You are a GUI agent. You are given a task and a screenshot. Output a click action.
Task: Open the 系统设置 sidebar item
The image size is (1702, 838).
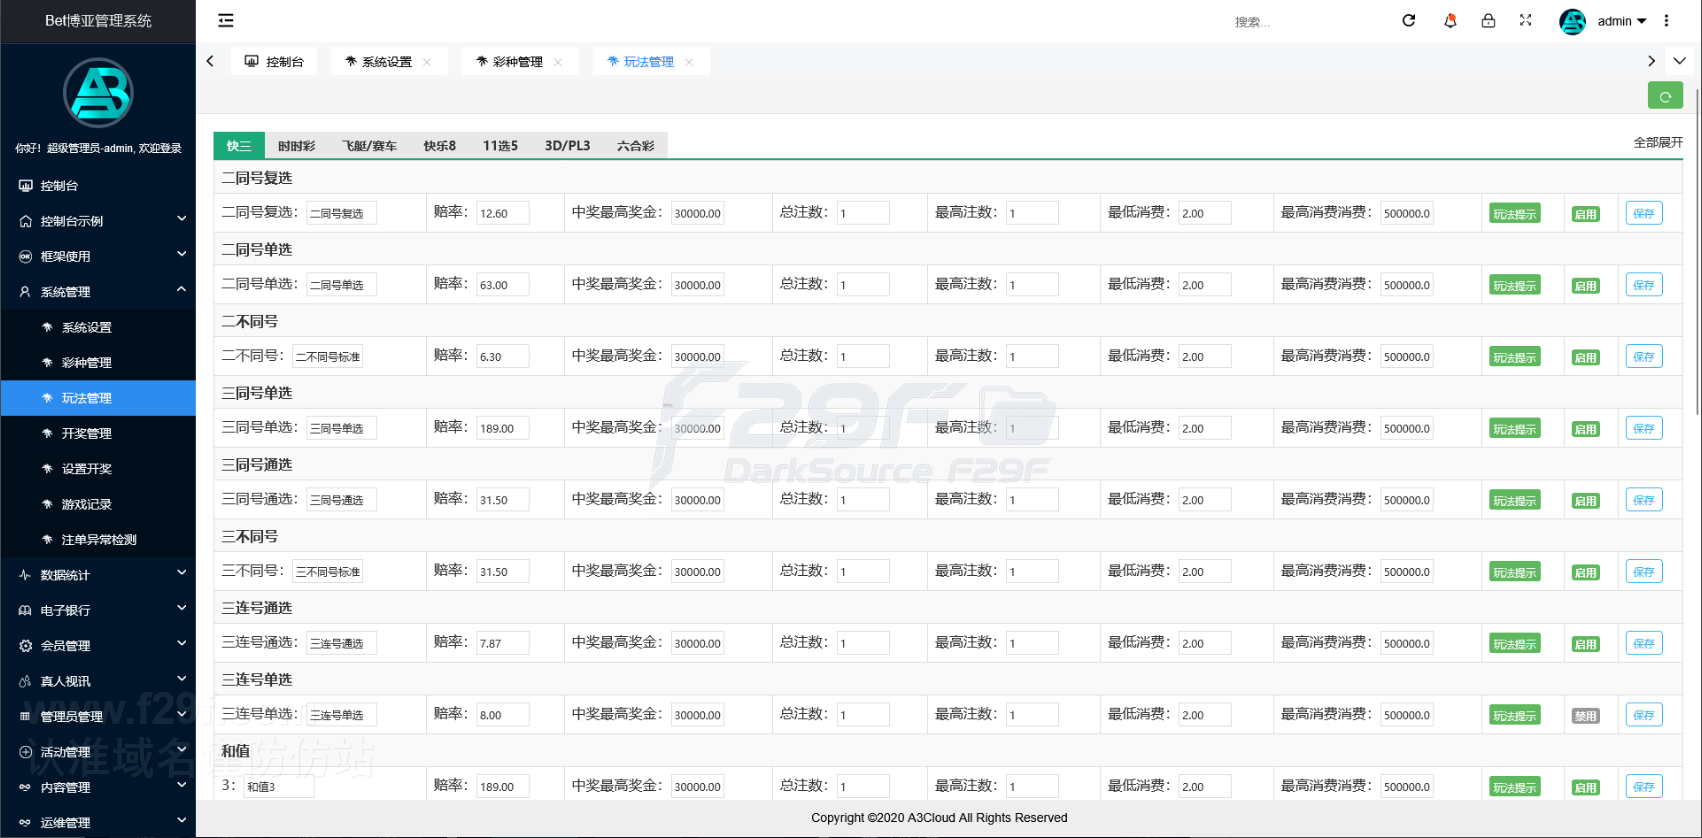[x=98, y=327]
